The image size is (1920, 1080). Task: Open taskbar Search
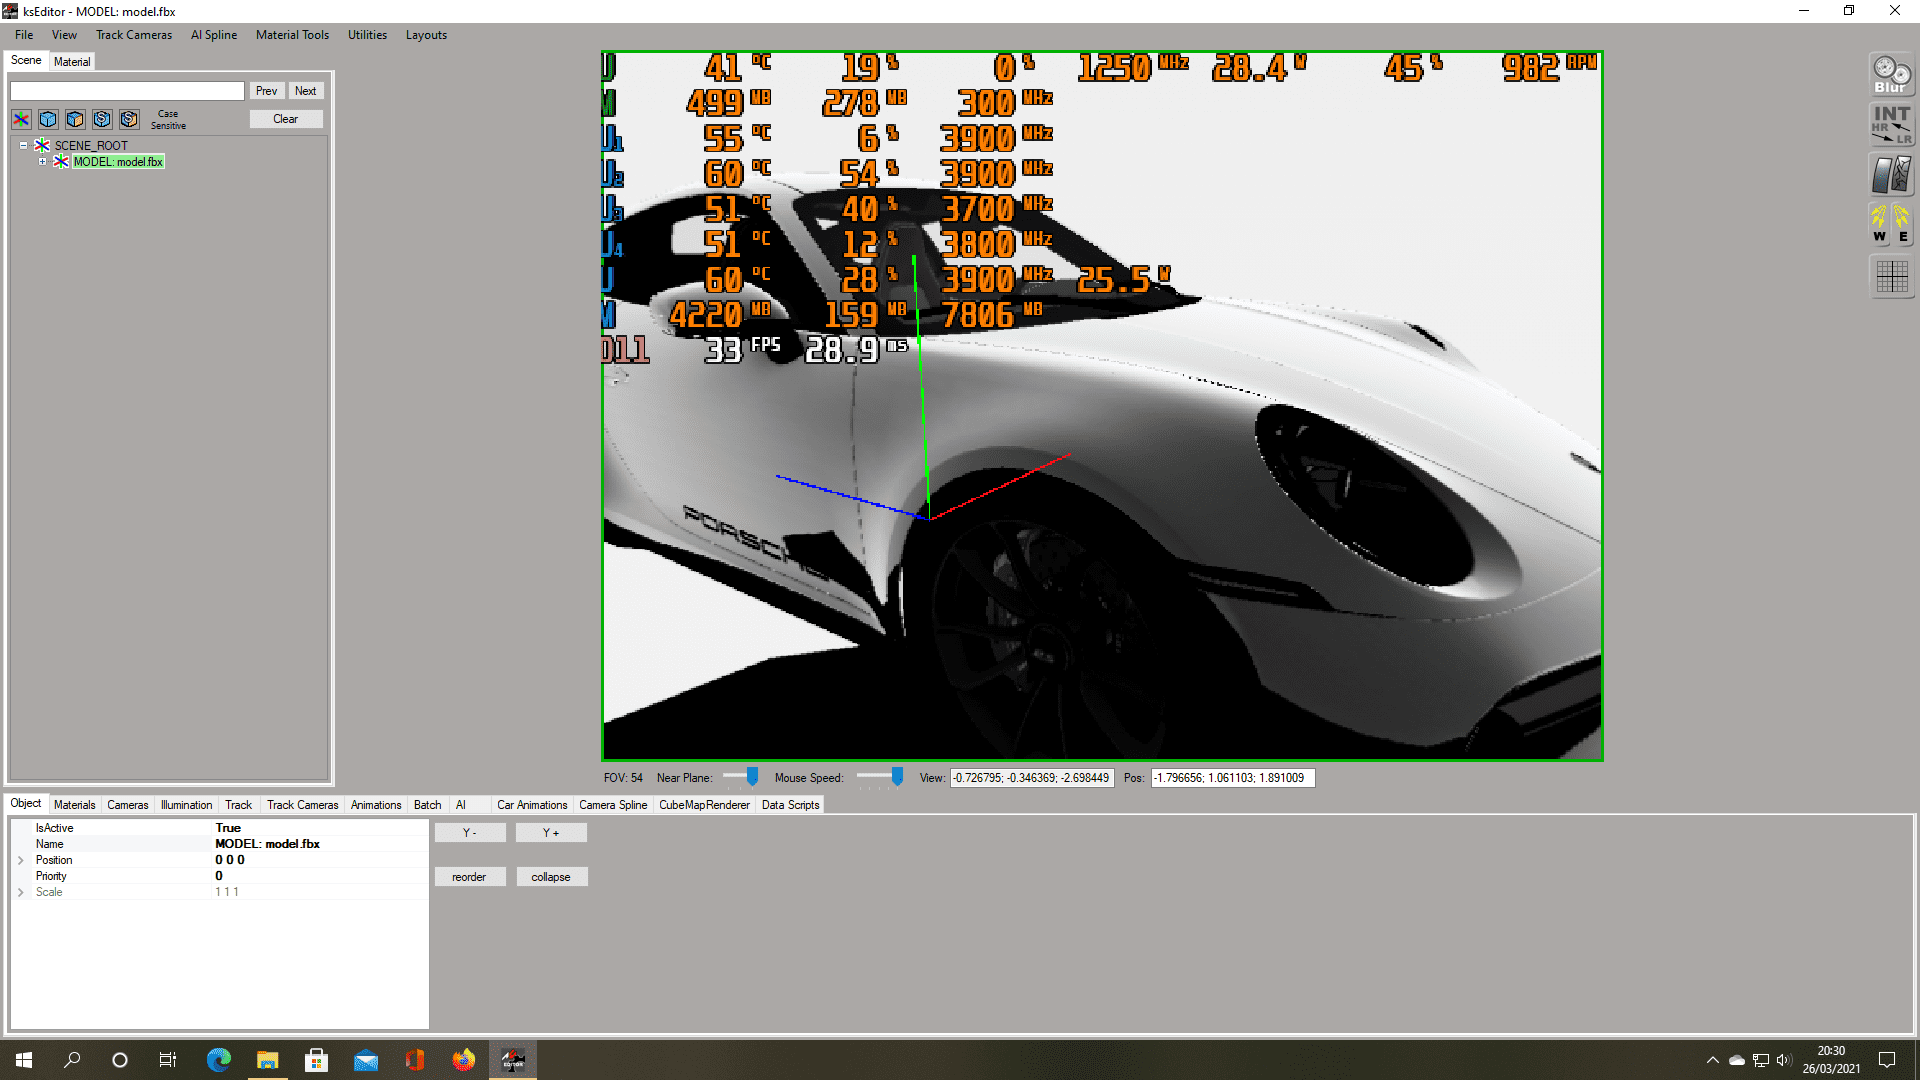coord(72,1060)
